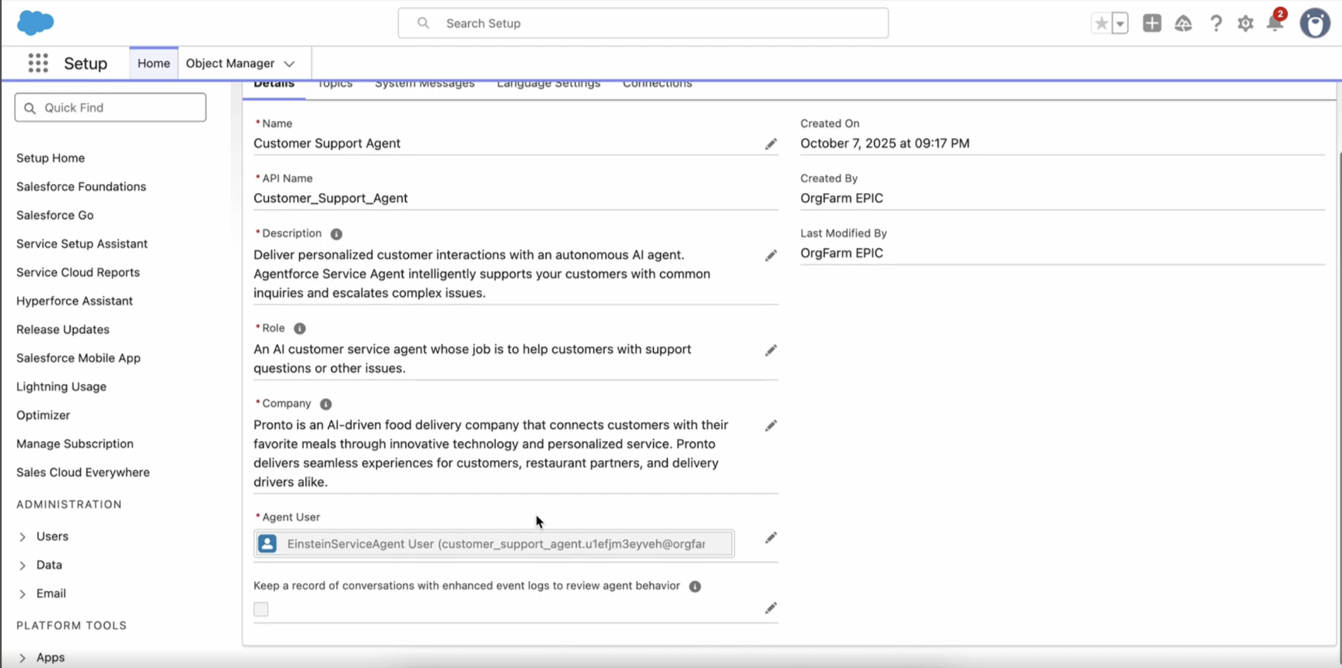The image size is (1342, 668).
Task: Open the Trailhead guidance icon
Action: [1183, 23]
